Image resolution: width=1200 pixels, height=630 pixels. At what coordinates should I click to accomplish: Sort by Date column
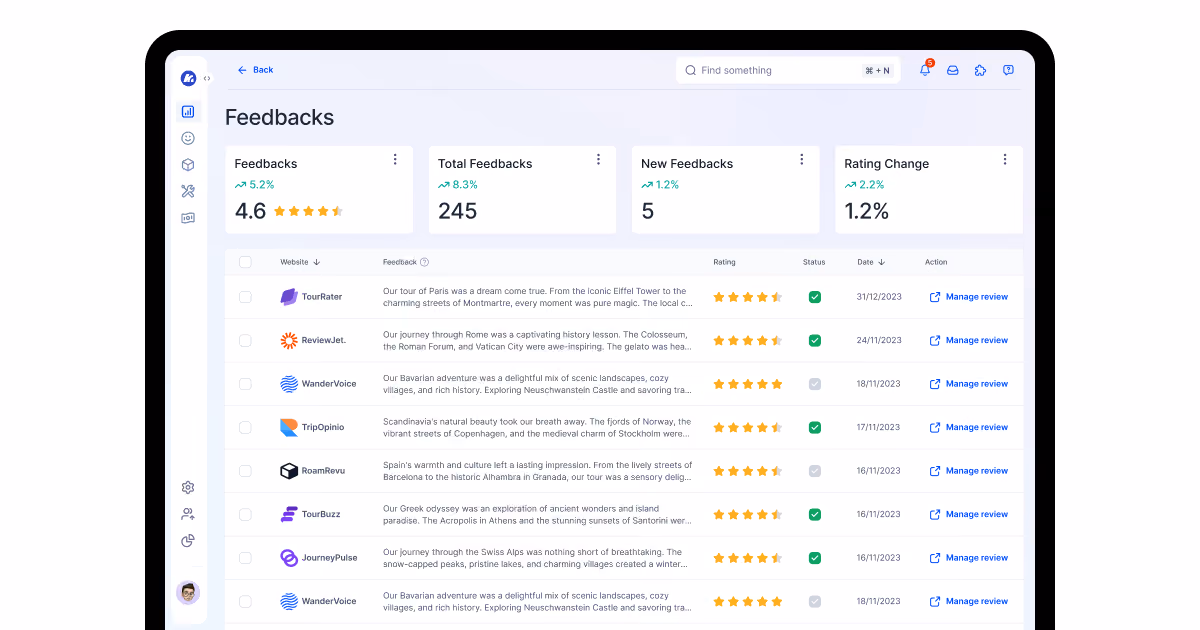[871, 262]
